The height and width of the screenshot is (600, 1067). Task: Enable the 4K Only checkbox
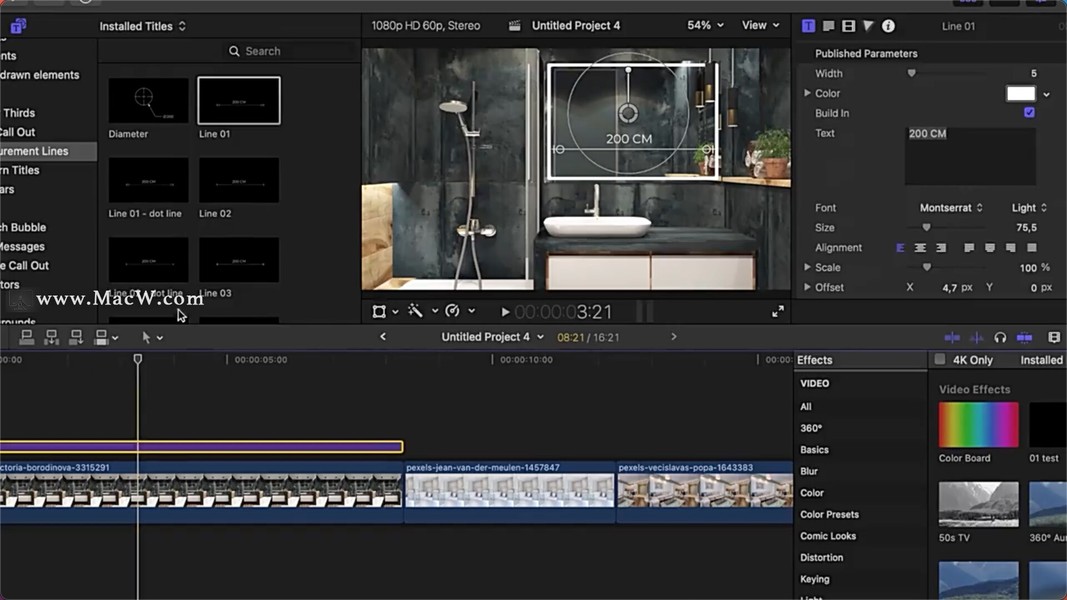click(940, 359)
